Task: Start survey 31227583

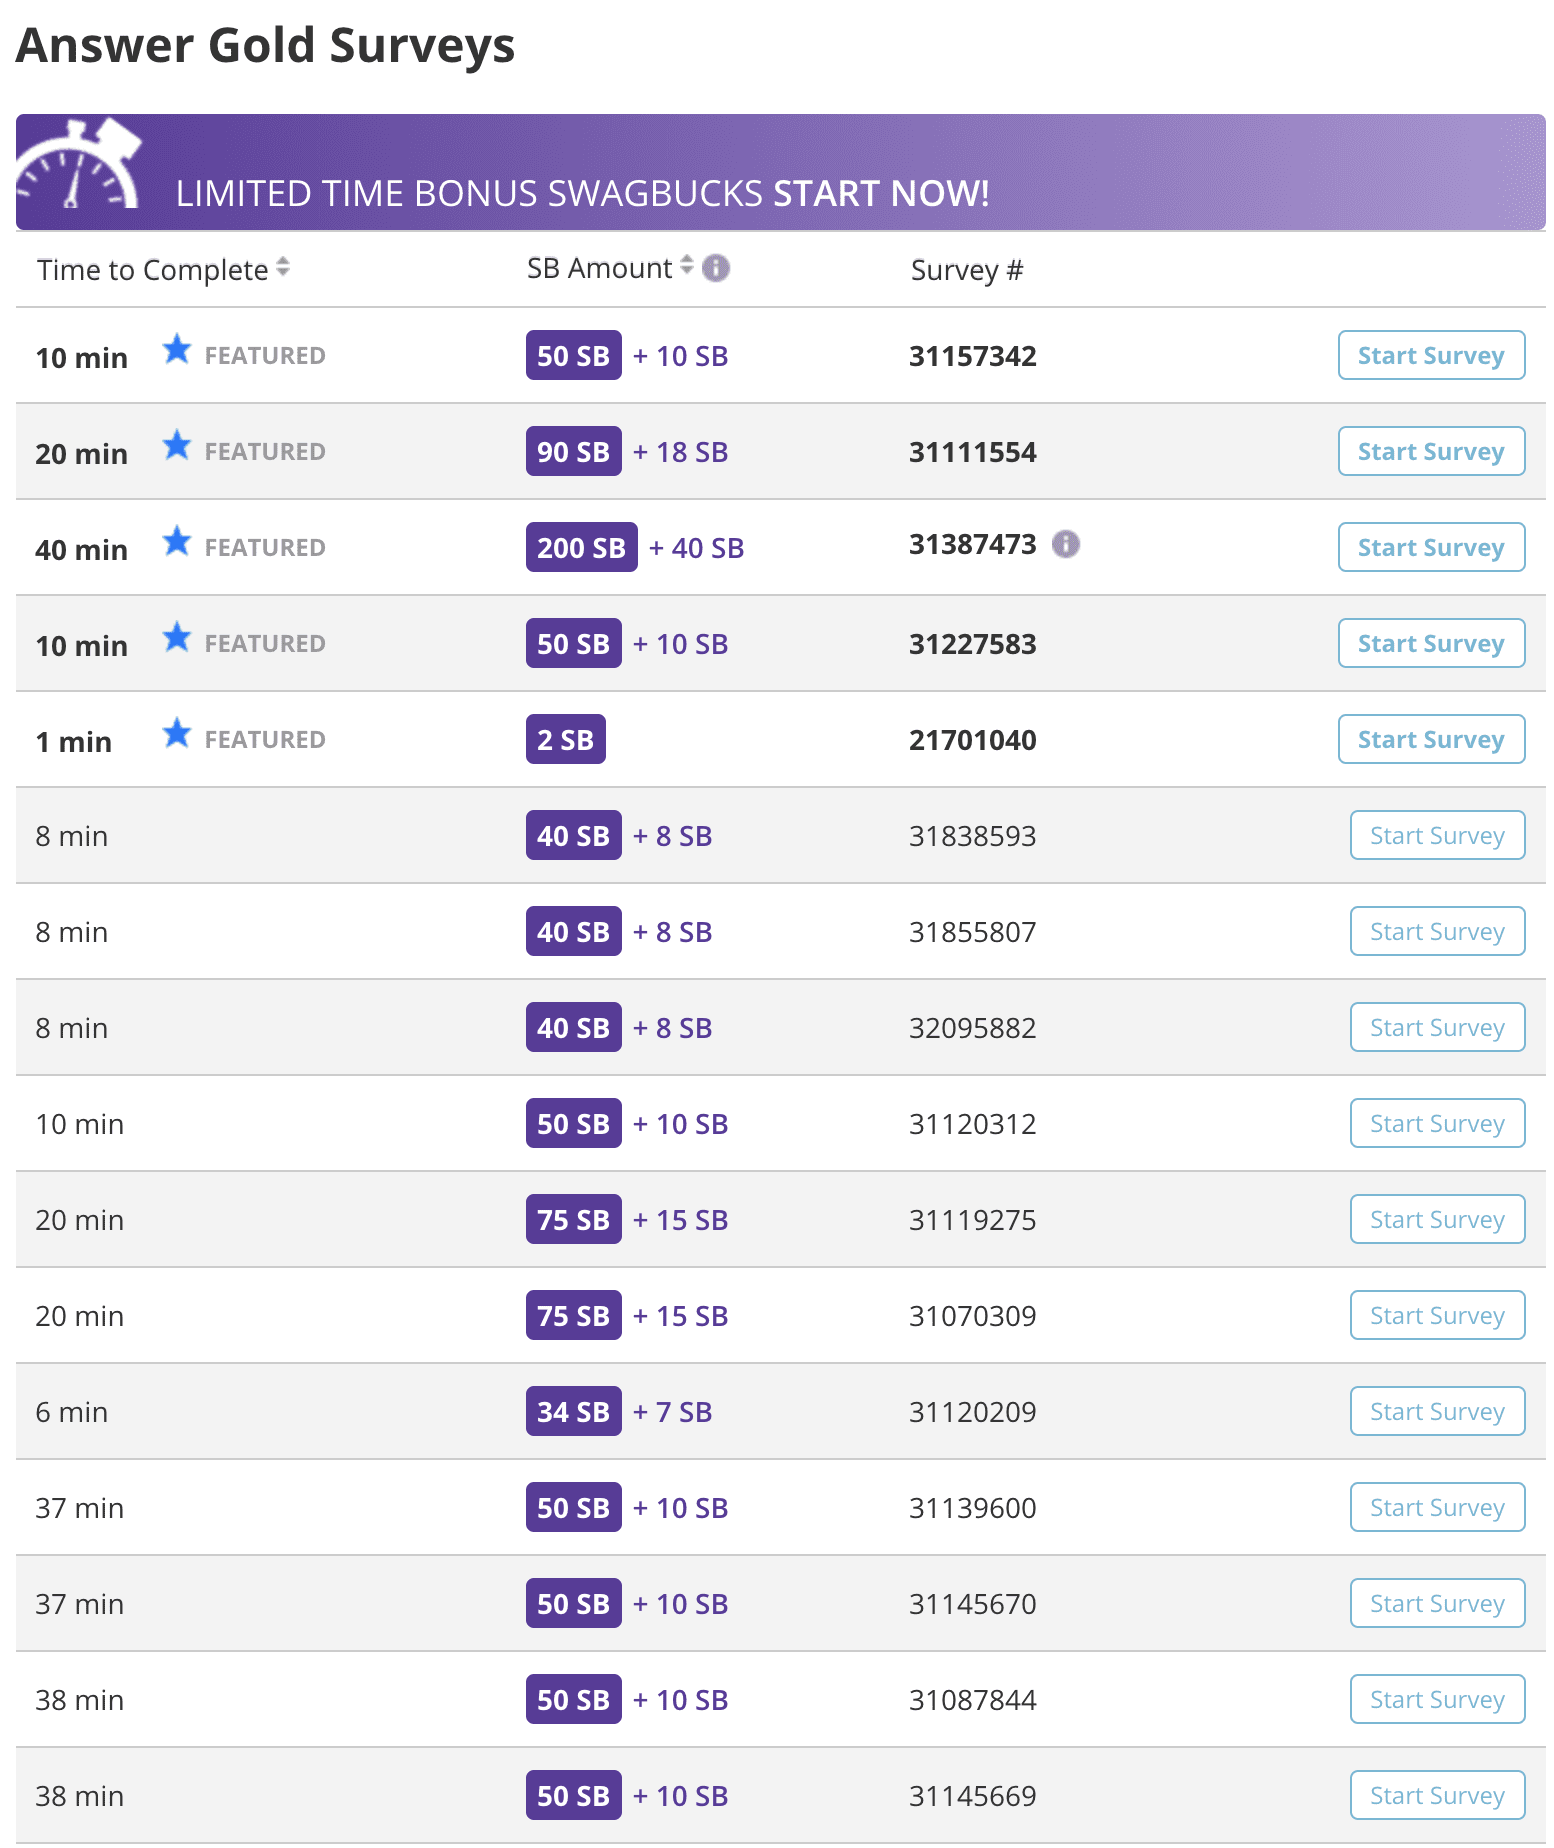Action: pos(1431,643)
